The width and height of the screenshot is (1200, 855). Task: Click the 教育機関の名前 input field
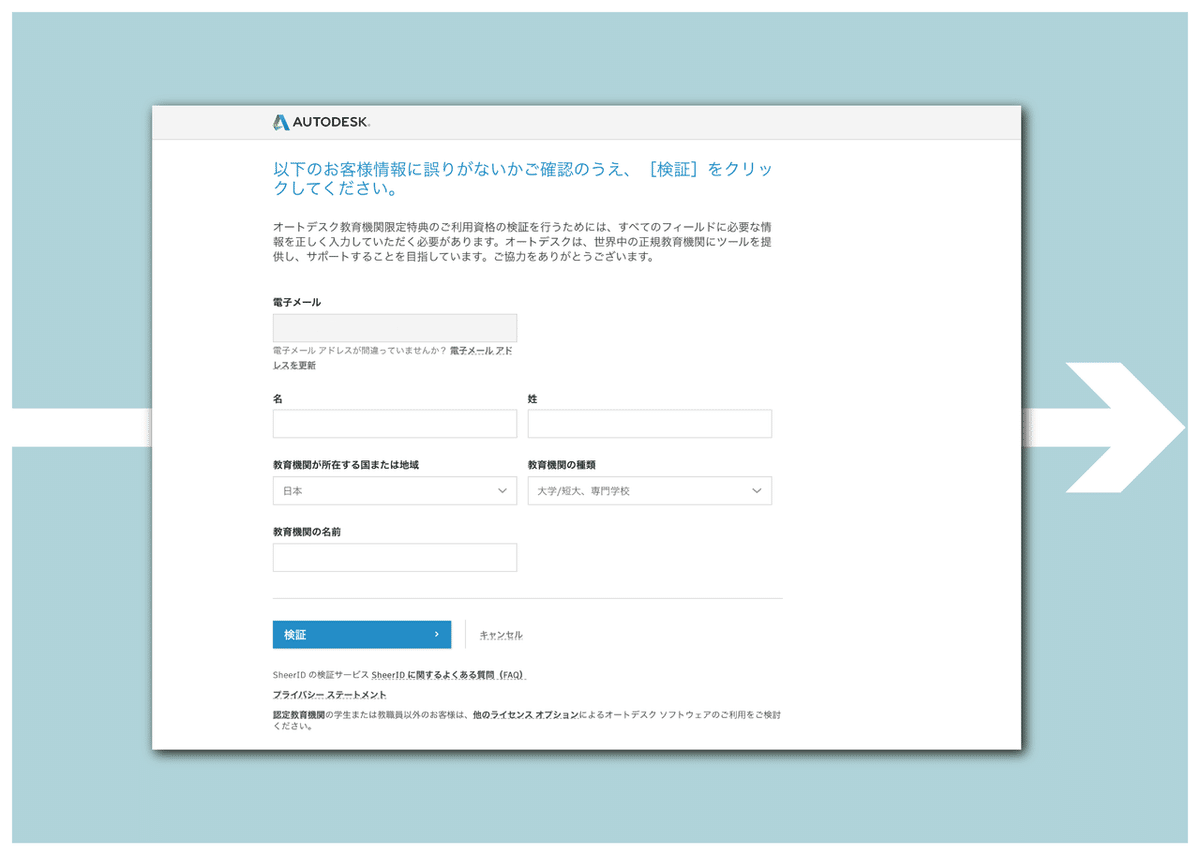click(395, 558)
